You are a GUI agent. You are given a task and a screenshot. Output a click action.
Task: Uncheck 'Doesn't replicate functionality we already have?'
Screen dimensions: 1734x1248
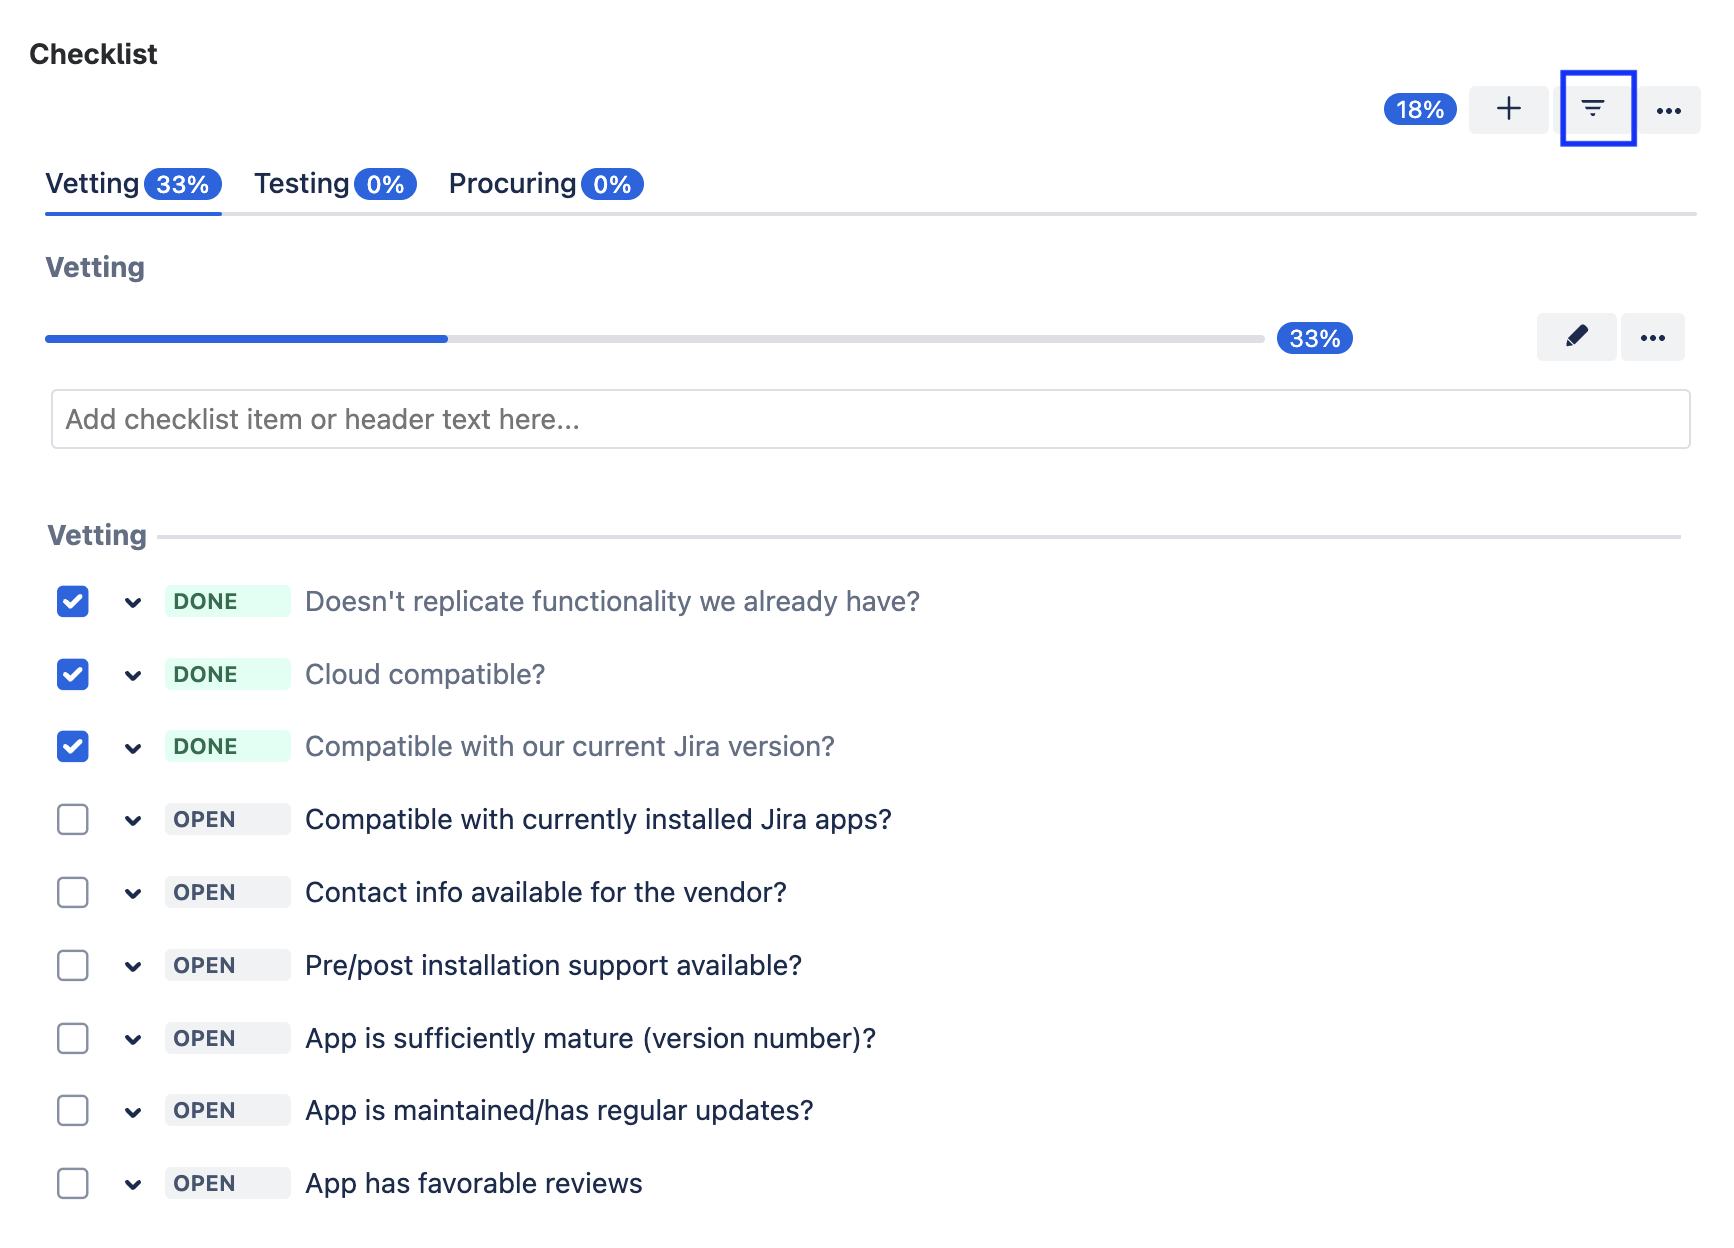click(73, 602)
